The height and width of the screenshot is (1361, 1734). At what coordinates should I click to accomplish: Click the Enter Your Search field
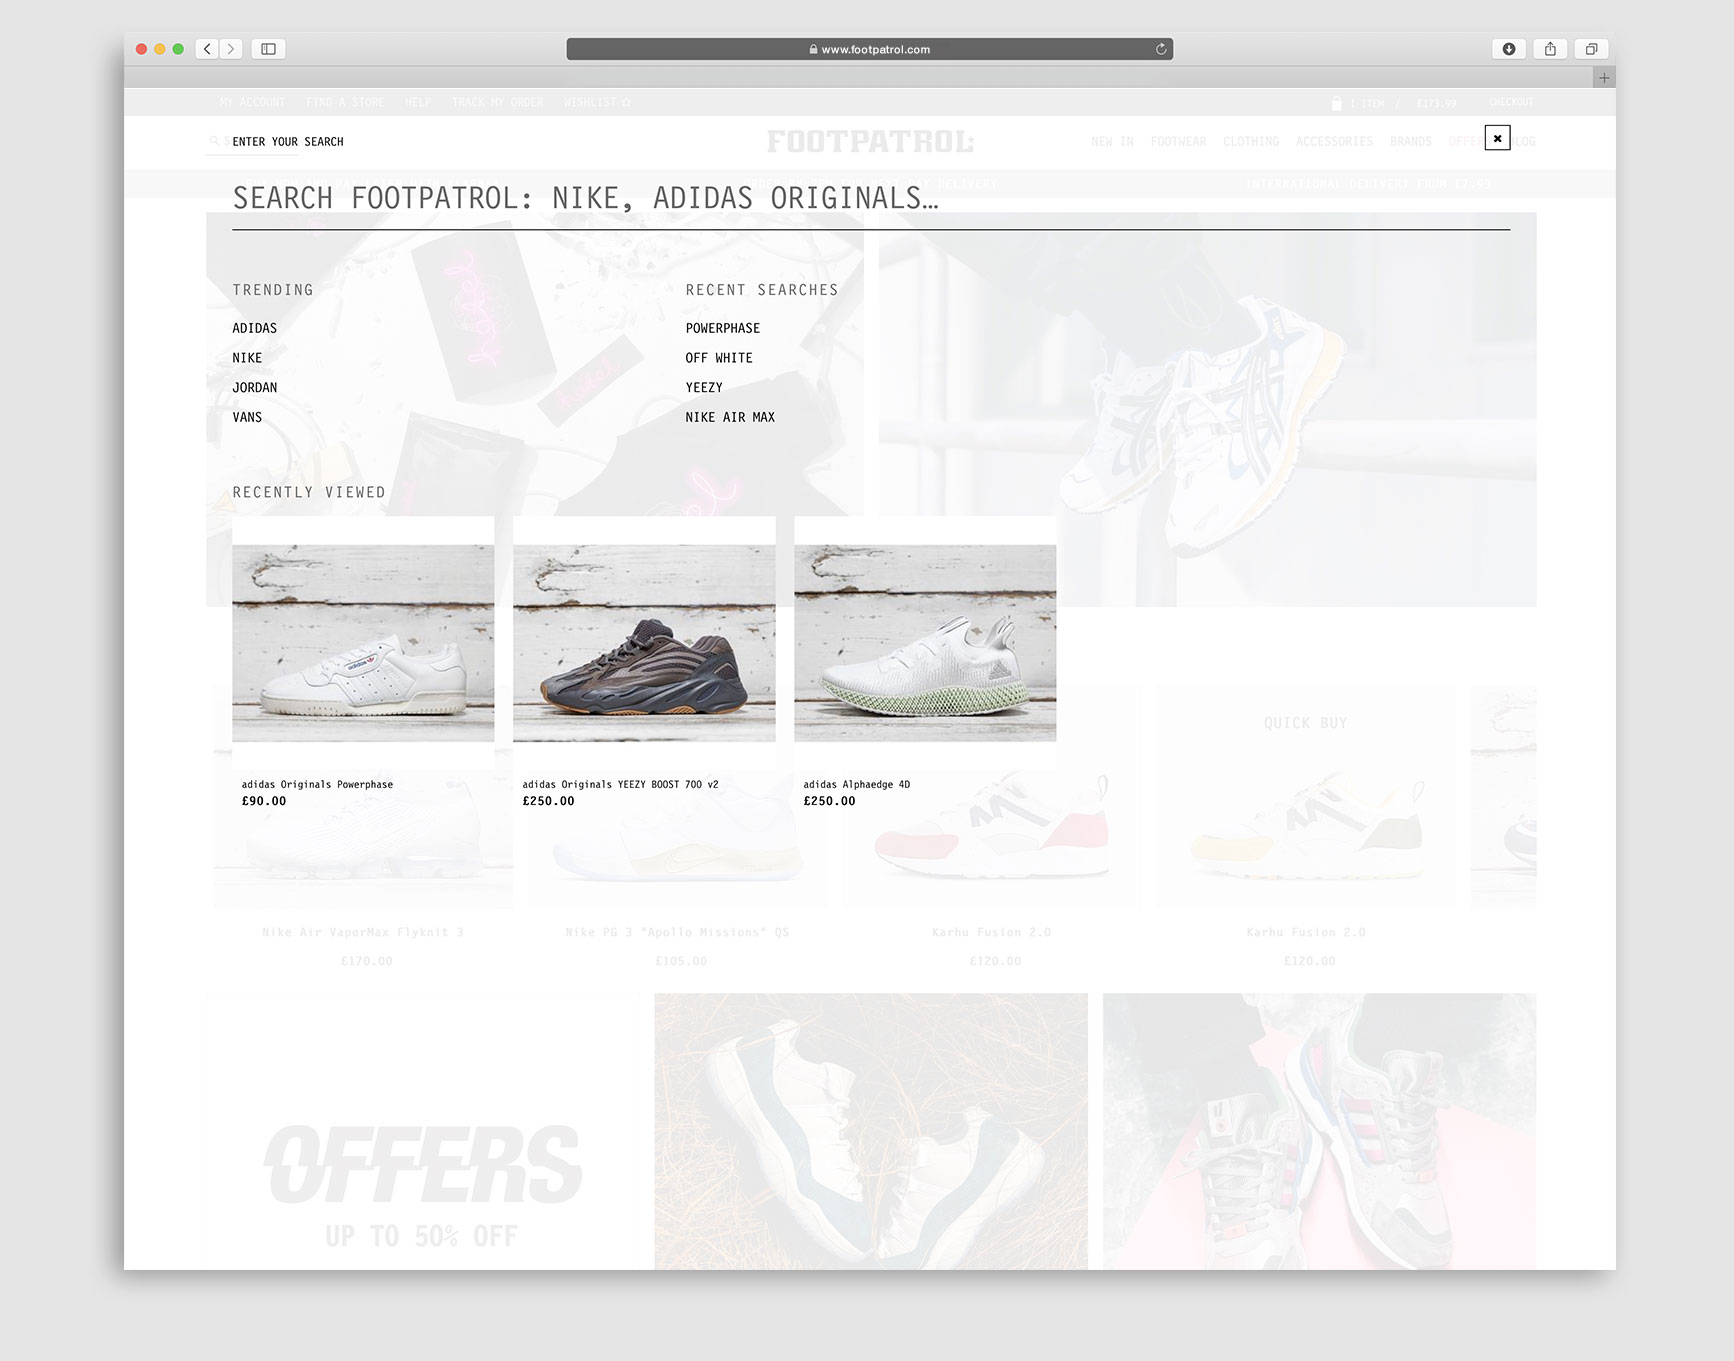[x=288, y=142]
